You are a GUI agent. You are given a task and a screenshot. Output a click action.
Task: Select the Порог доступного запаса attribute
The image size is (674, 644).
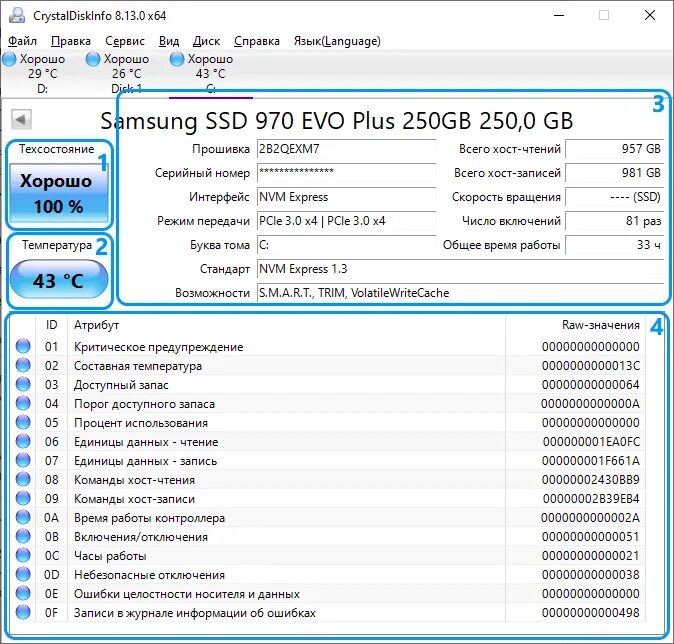144,404
